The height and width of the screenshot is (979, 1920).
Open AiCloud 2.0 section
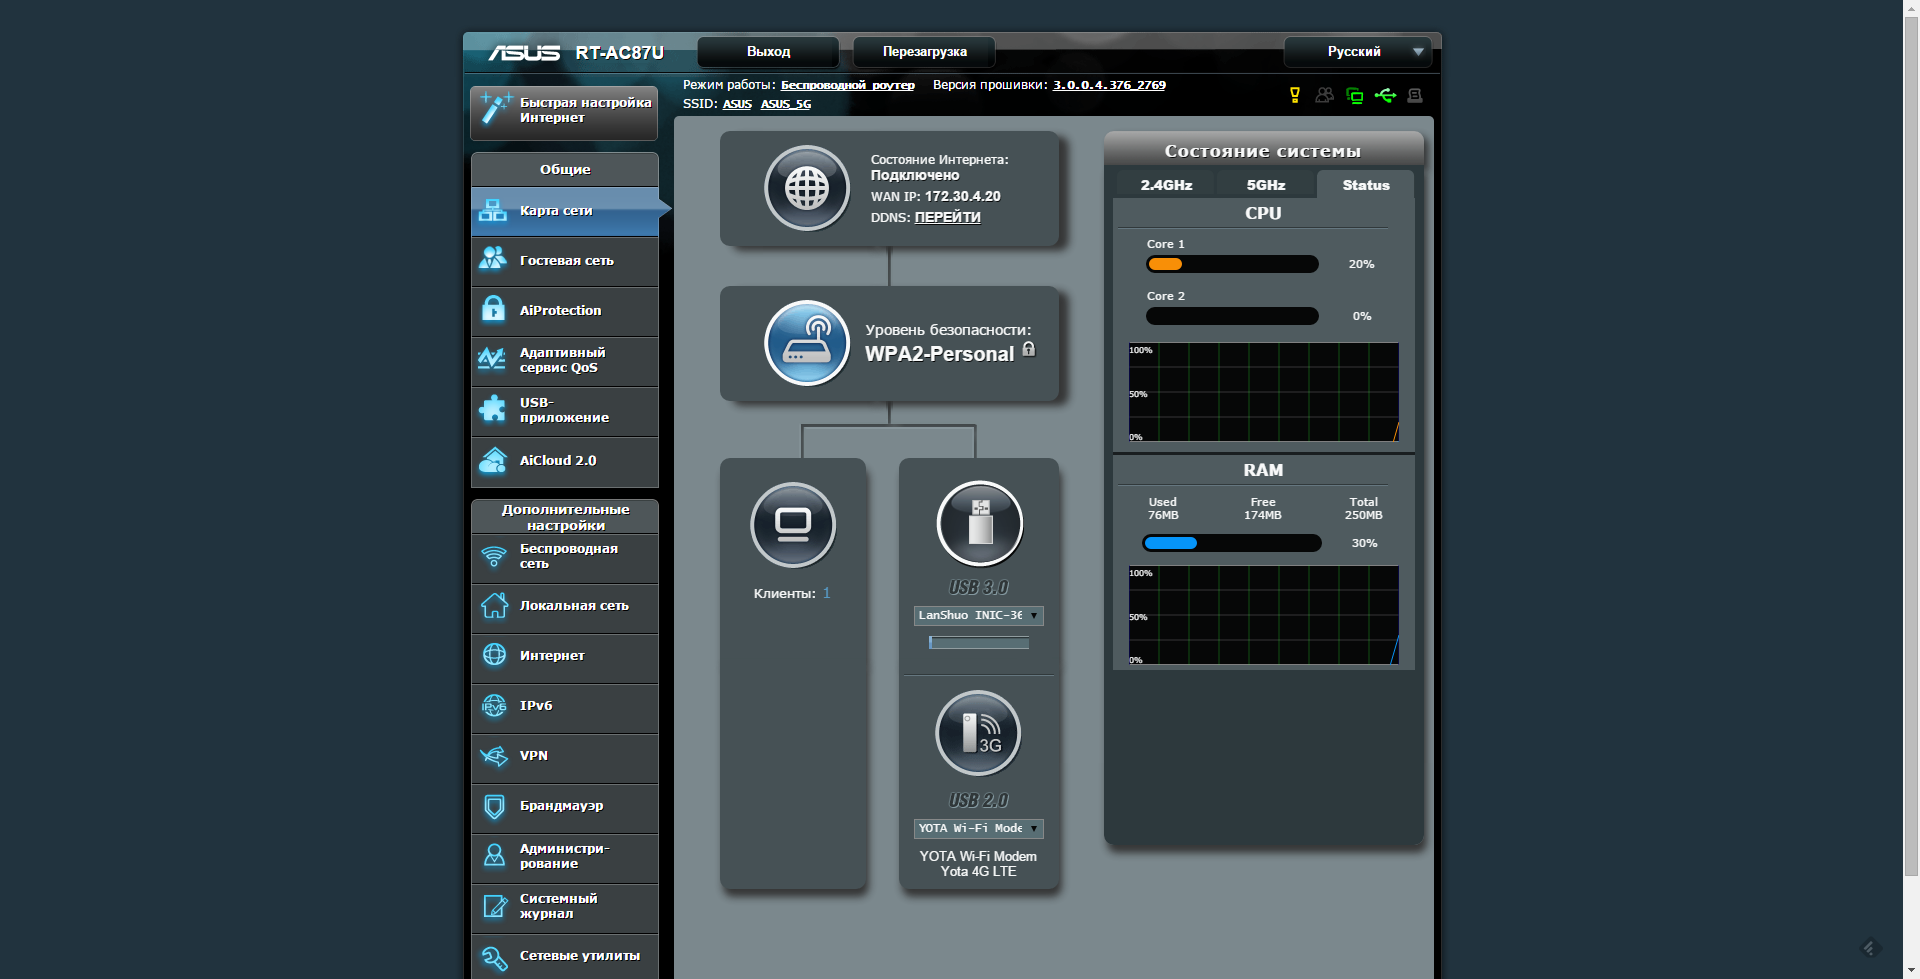click(x=565, y=461)
